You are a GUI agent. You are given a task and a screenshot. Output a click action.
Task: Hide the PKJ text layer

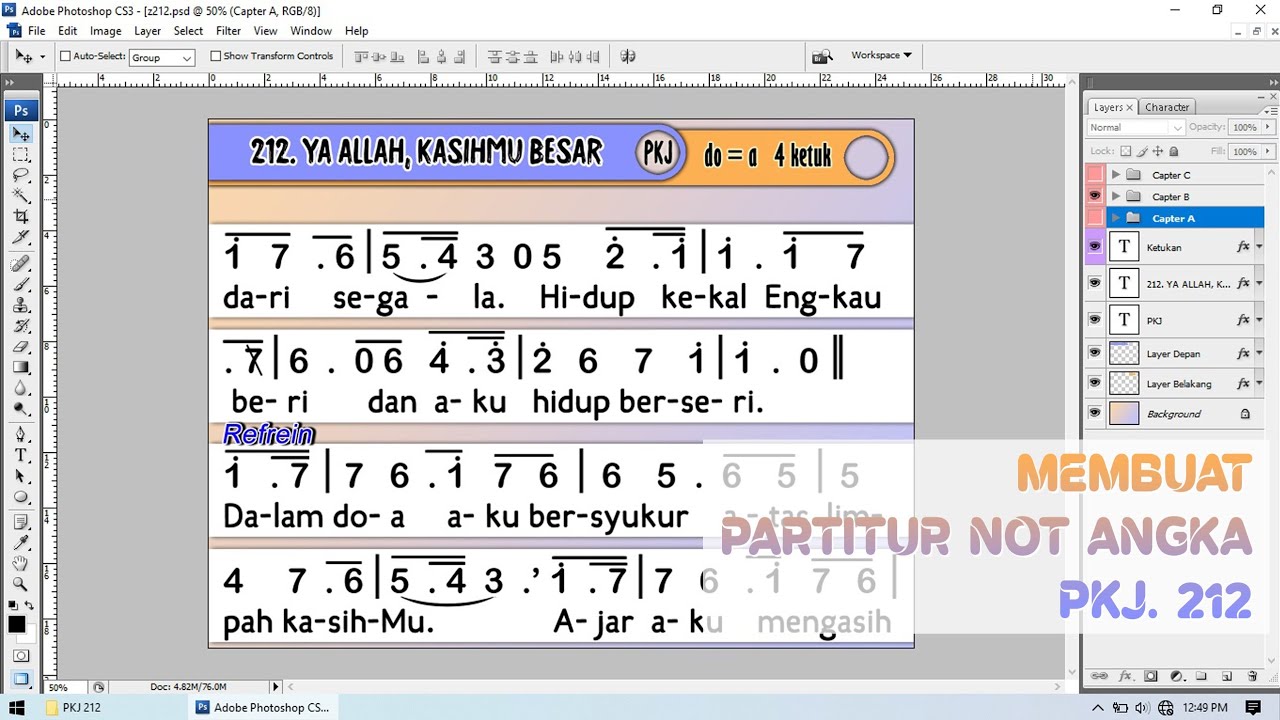(1095, 320)
